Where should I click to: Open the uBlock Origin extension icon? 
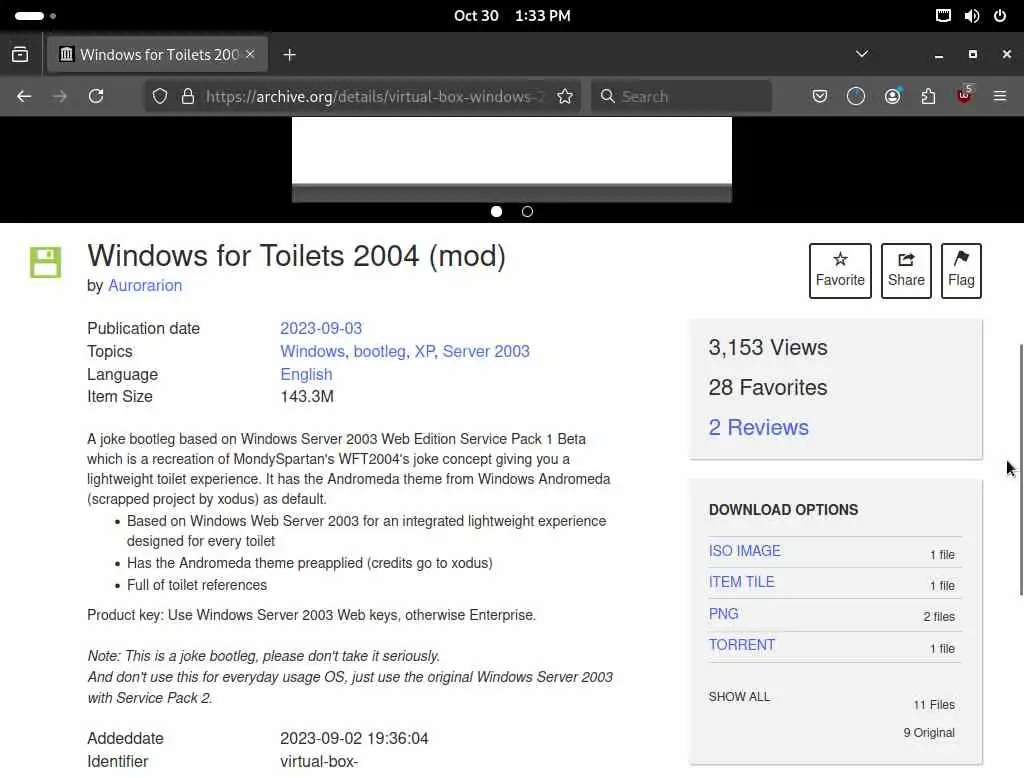pyautogui.click(x=965, y=95)
